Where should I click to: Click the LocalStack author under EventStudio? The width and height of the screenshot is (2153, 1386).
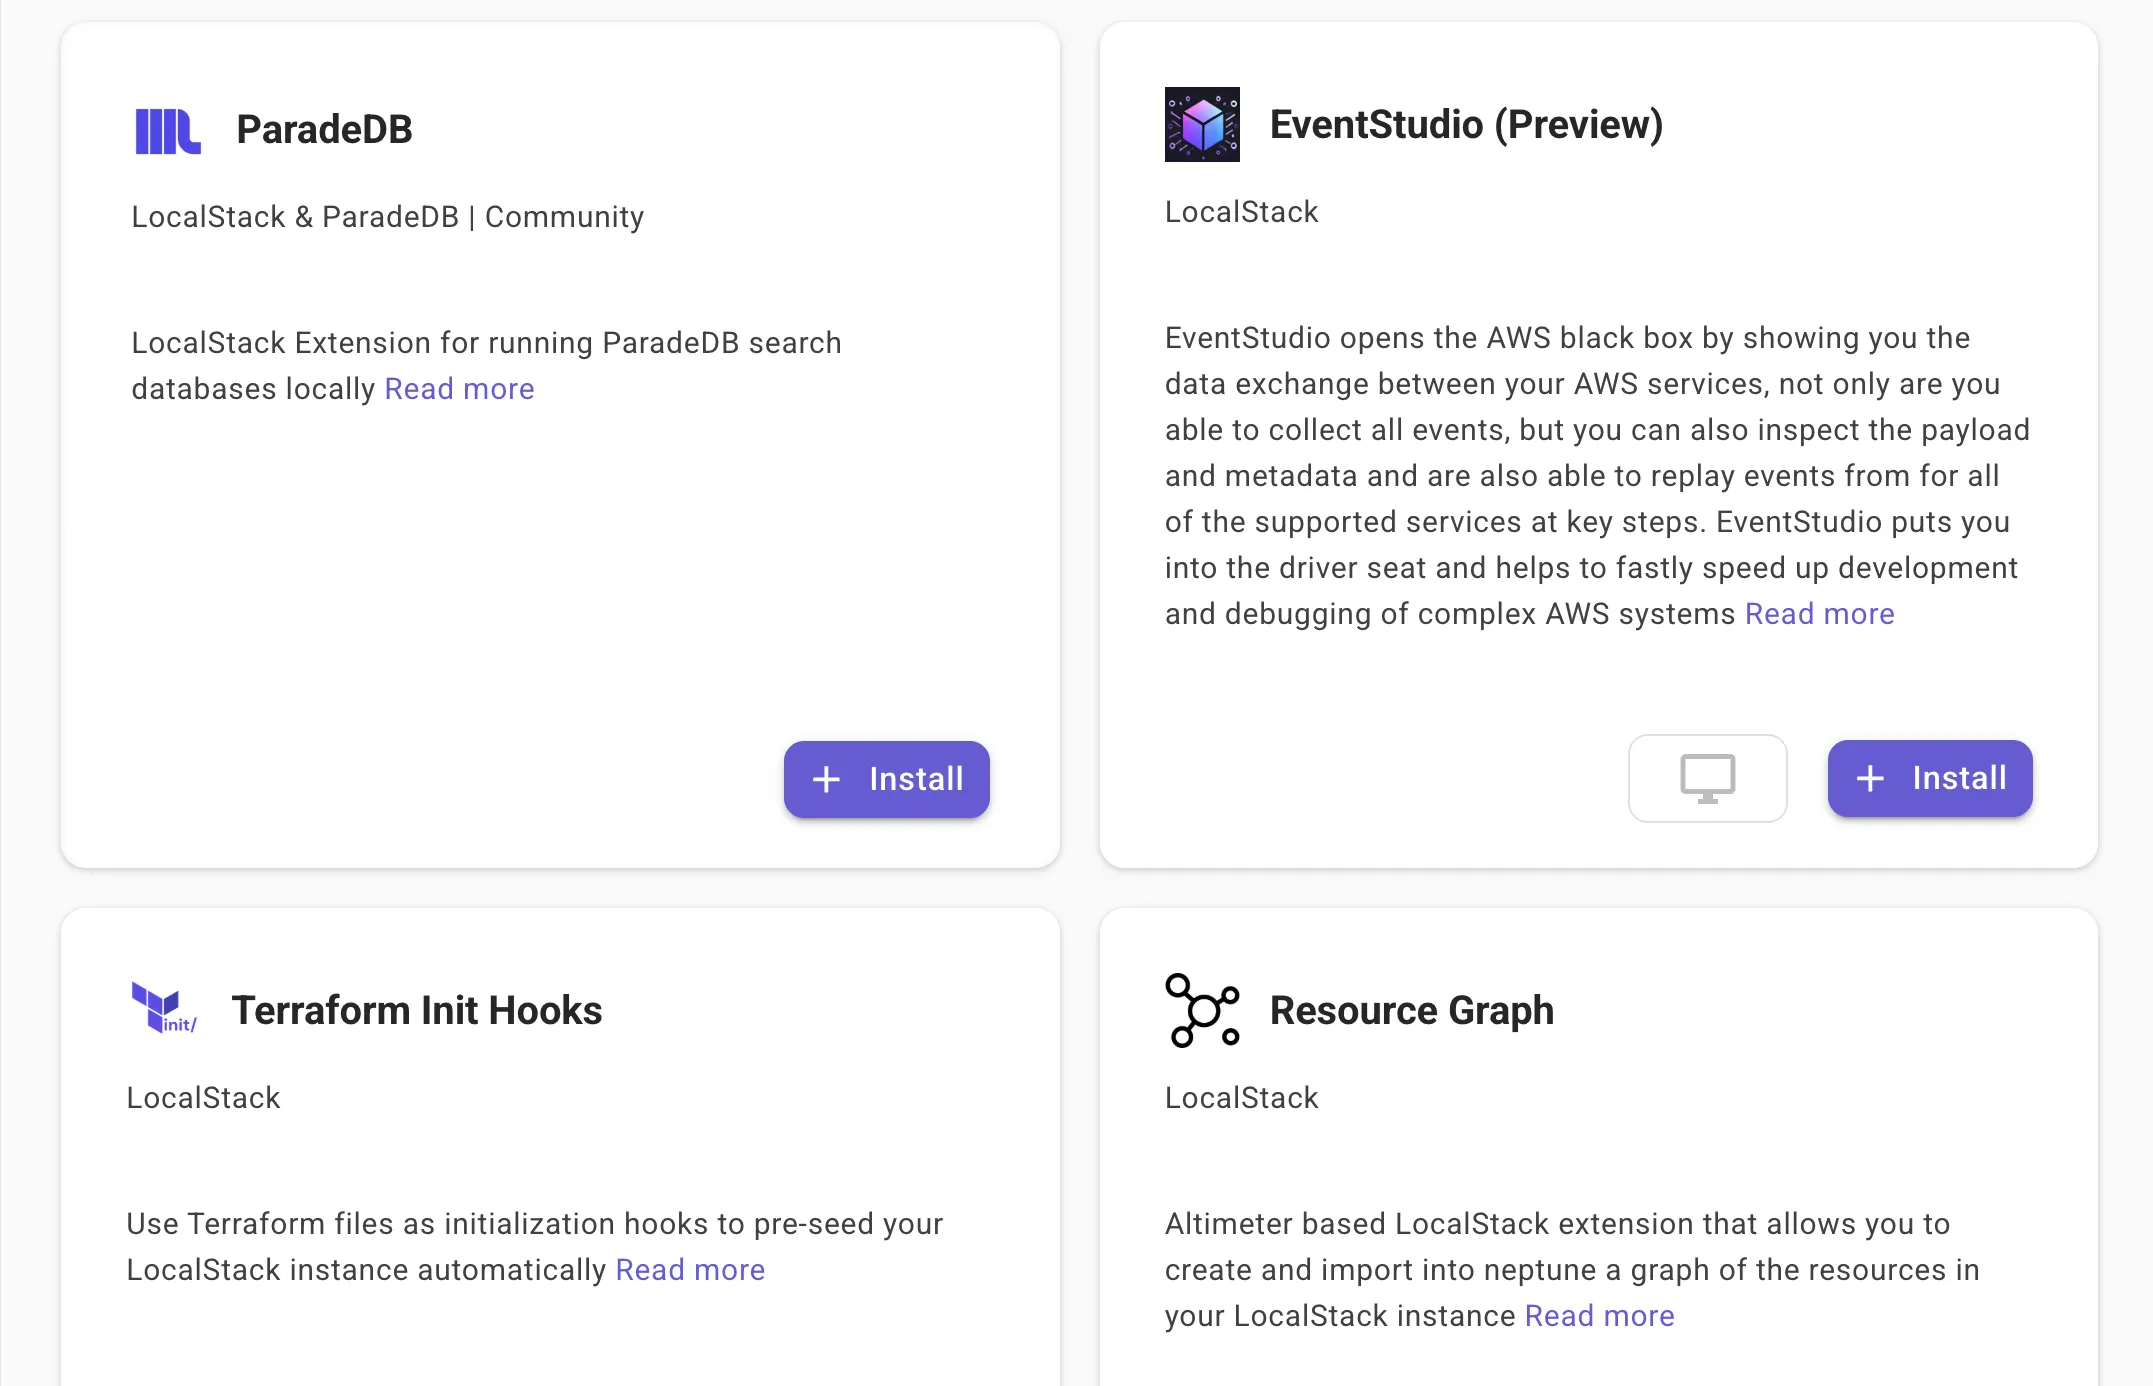pyautogui.click(x=1241, y=211)
